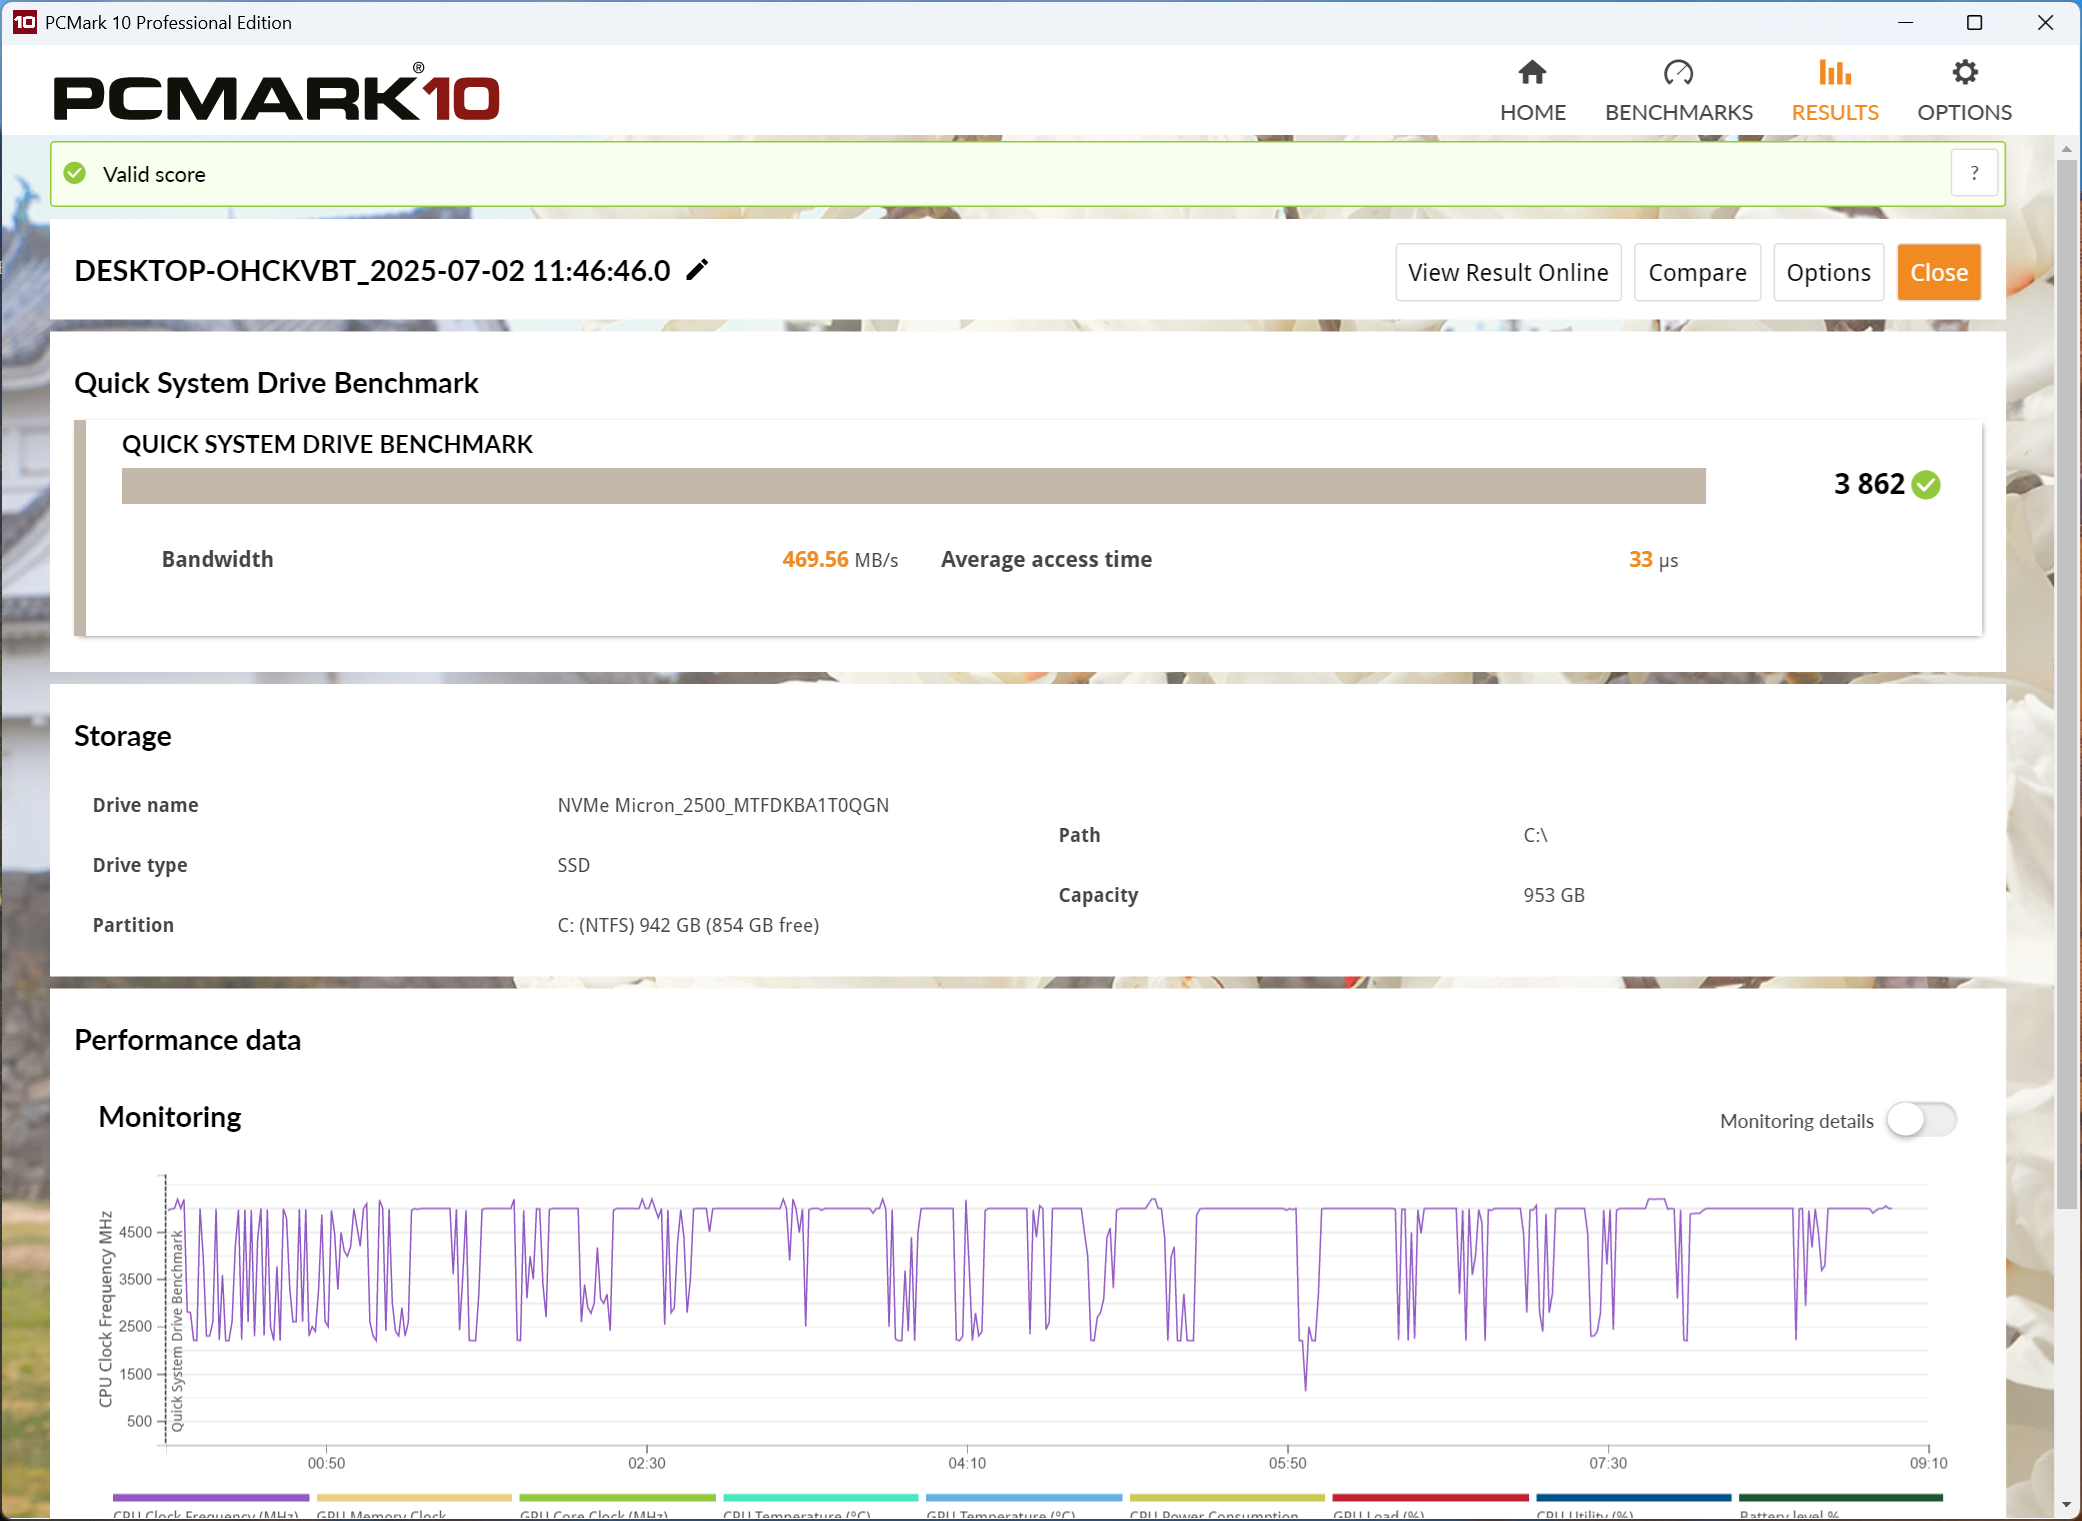Go to the Benchmarks gauge icon
The width and height of the screenshot is (2082, 1521).
click(1678, 73)
